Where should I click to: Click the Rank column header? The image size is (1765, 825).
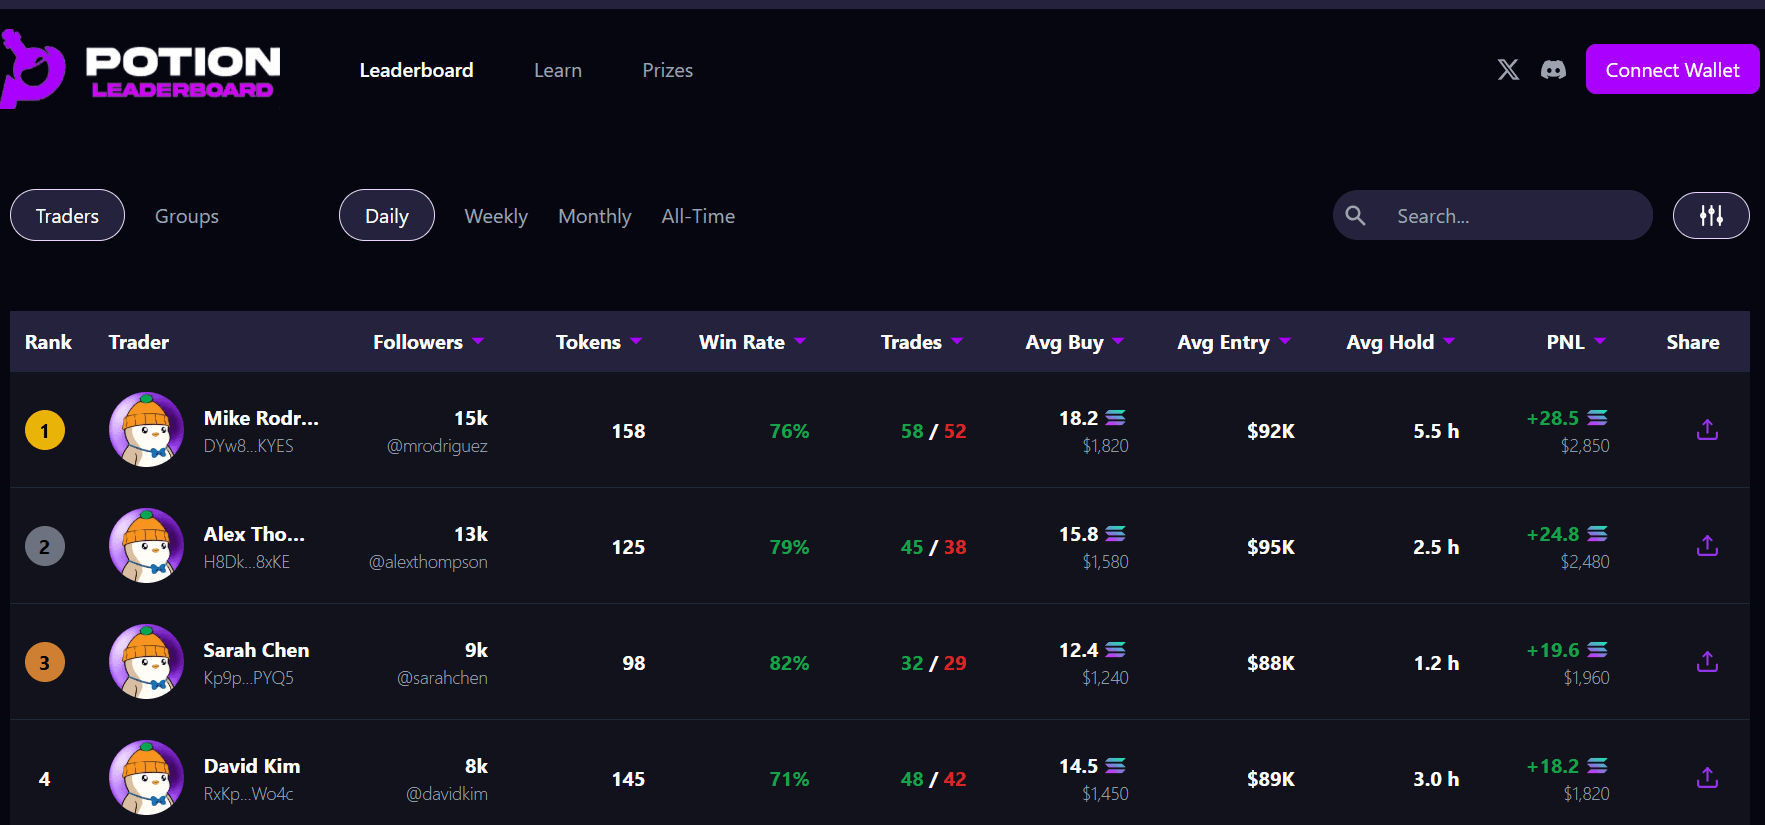[x=48, y=342]
